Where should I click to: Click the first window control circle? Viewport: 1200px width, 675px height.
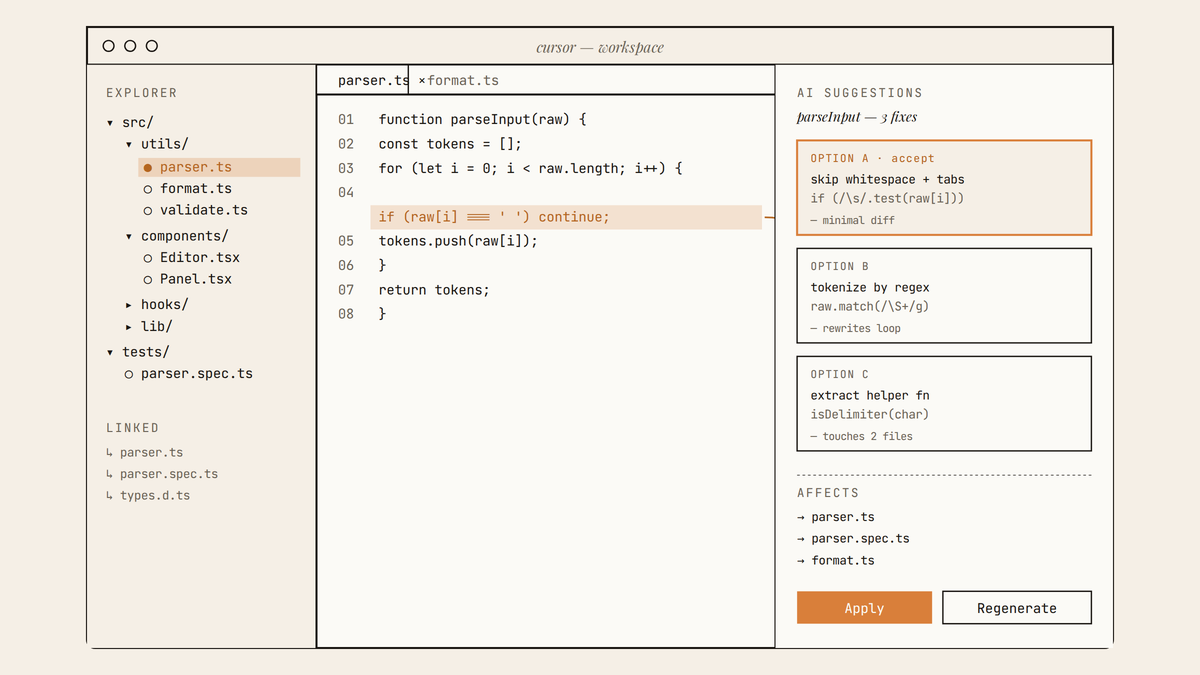pos(108,46)
